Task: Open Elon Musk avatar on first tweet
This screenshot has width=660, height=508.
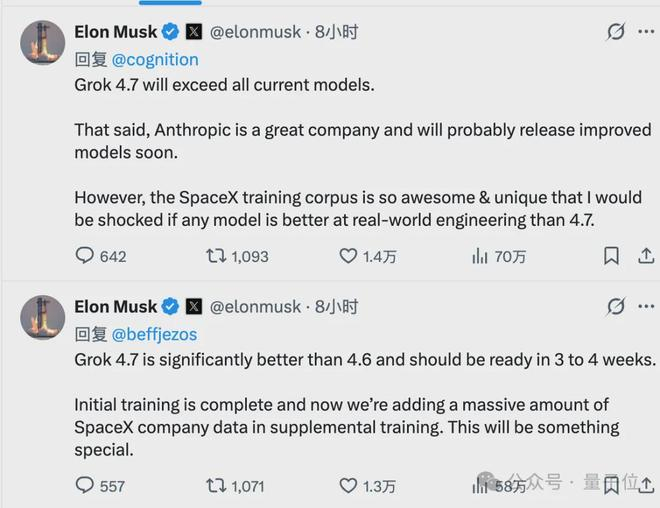Action: tap(43, 43)
